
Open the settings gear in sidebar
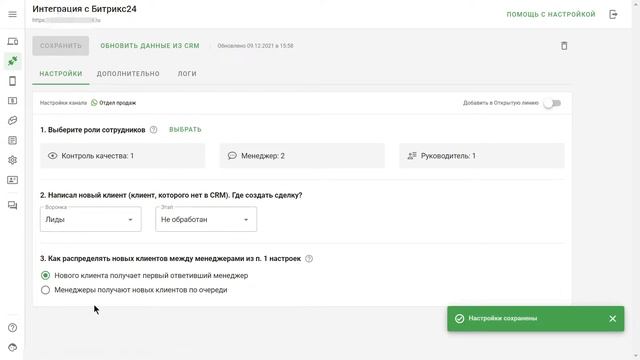(13, 160)
